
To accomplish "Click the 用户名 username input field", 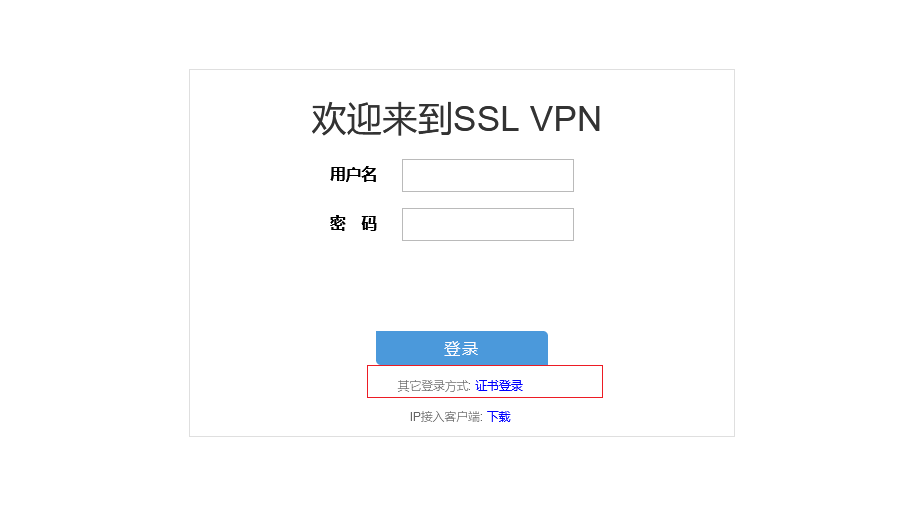I will [x=488, y=175].
